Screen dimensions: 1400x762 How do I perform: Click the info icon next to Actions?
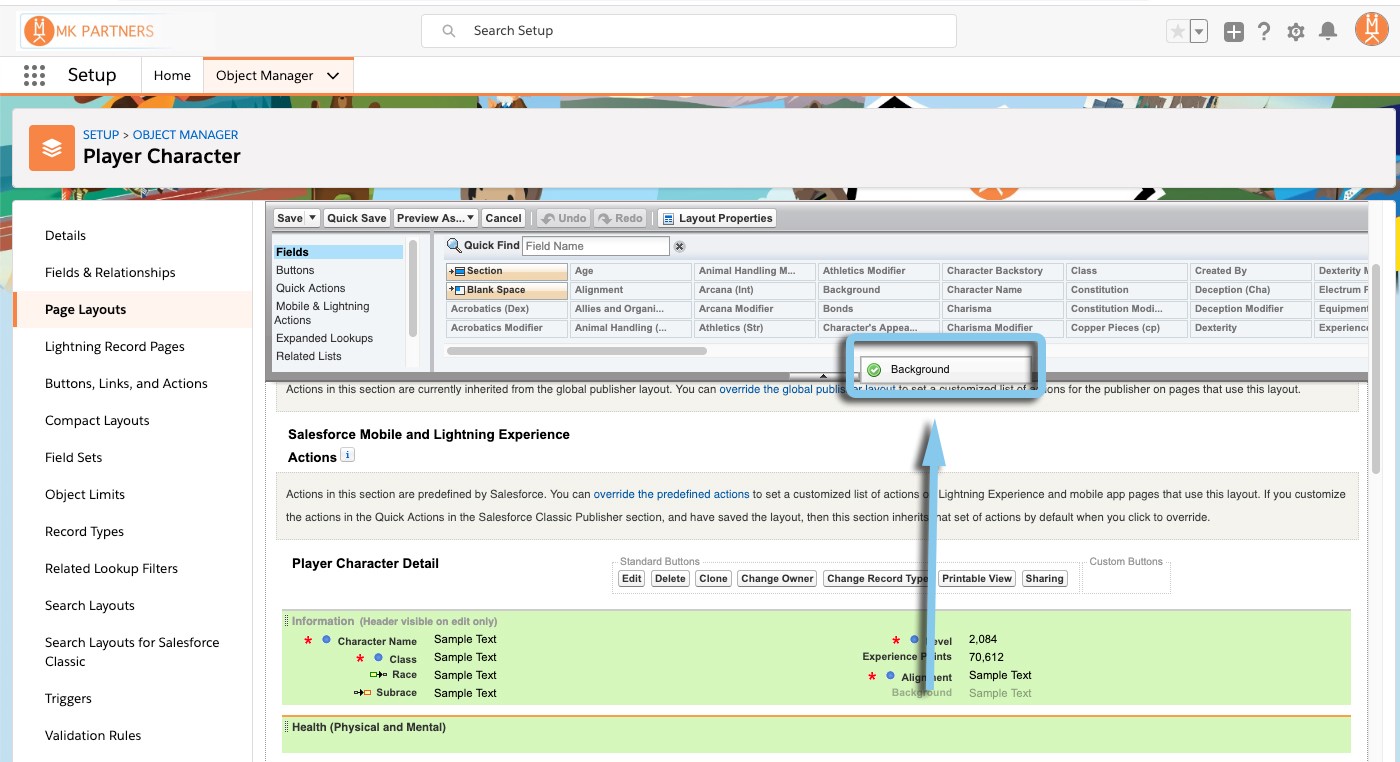(348, 455)
